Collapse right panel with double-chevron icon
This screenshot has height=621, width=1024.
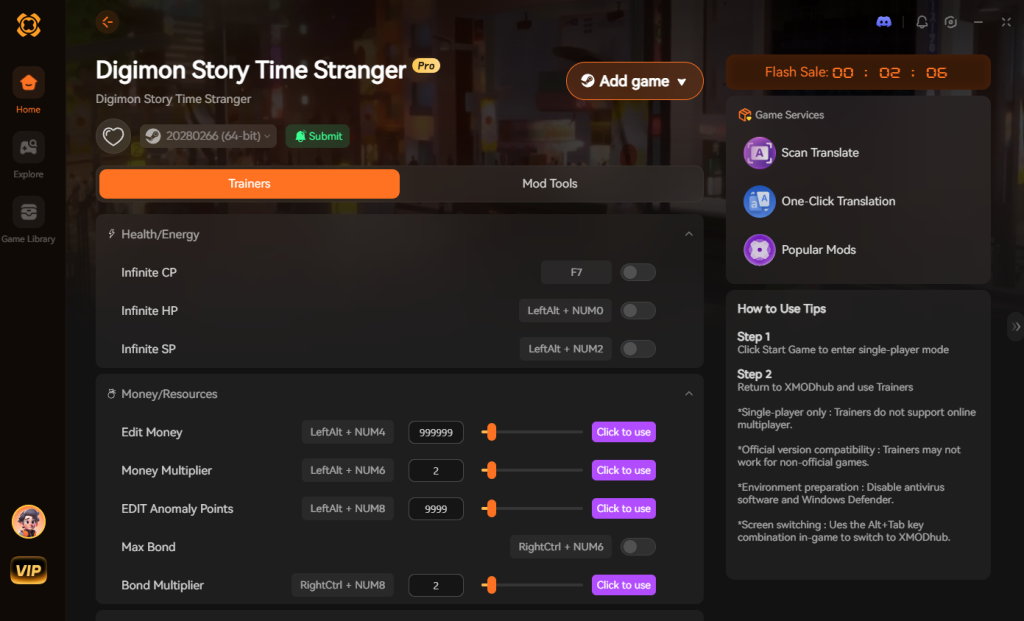tap(1016, 326)
